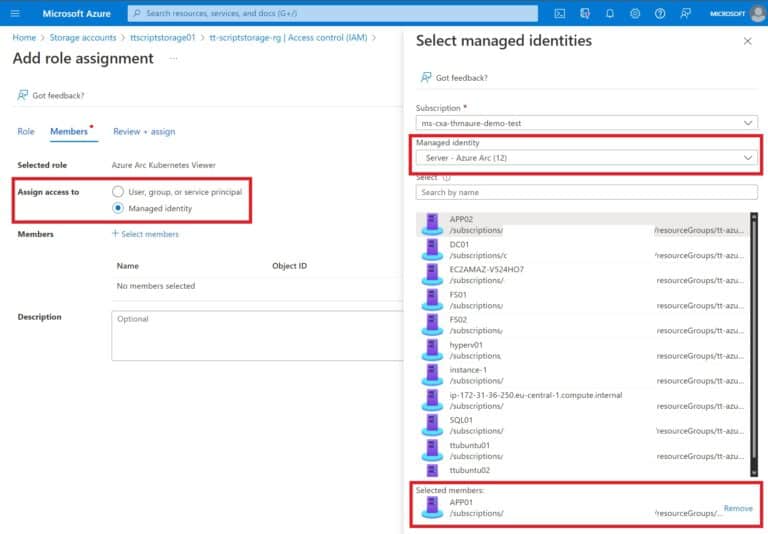The height and width of the screenshot is (534, 768).
Task: Go to tt-scriptstorage-rg Access control breadcrumb
Action: click(288, 37)
